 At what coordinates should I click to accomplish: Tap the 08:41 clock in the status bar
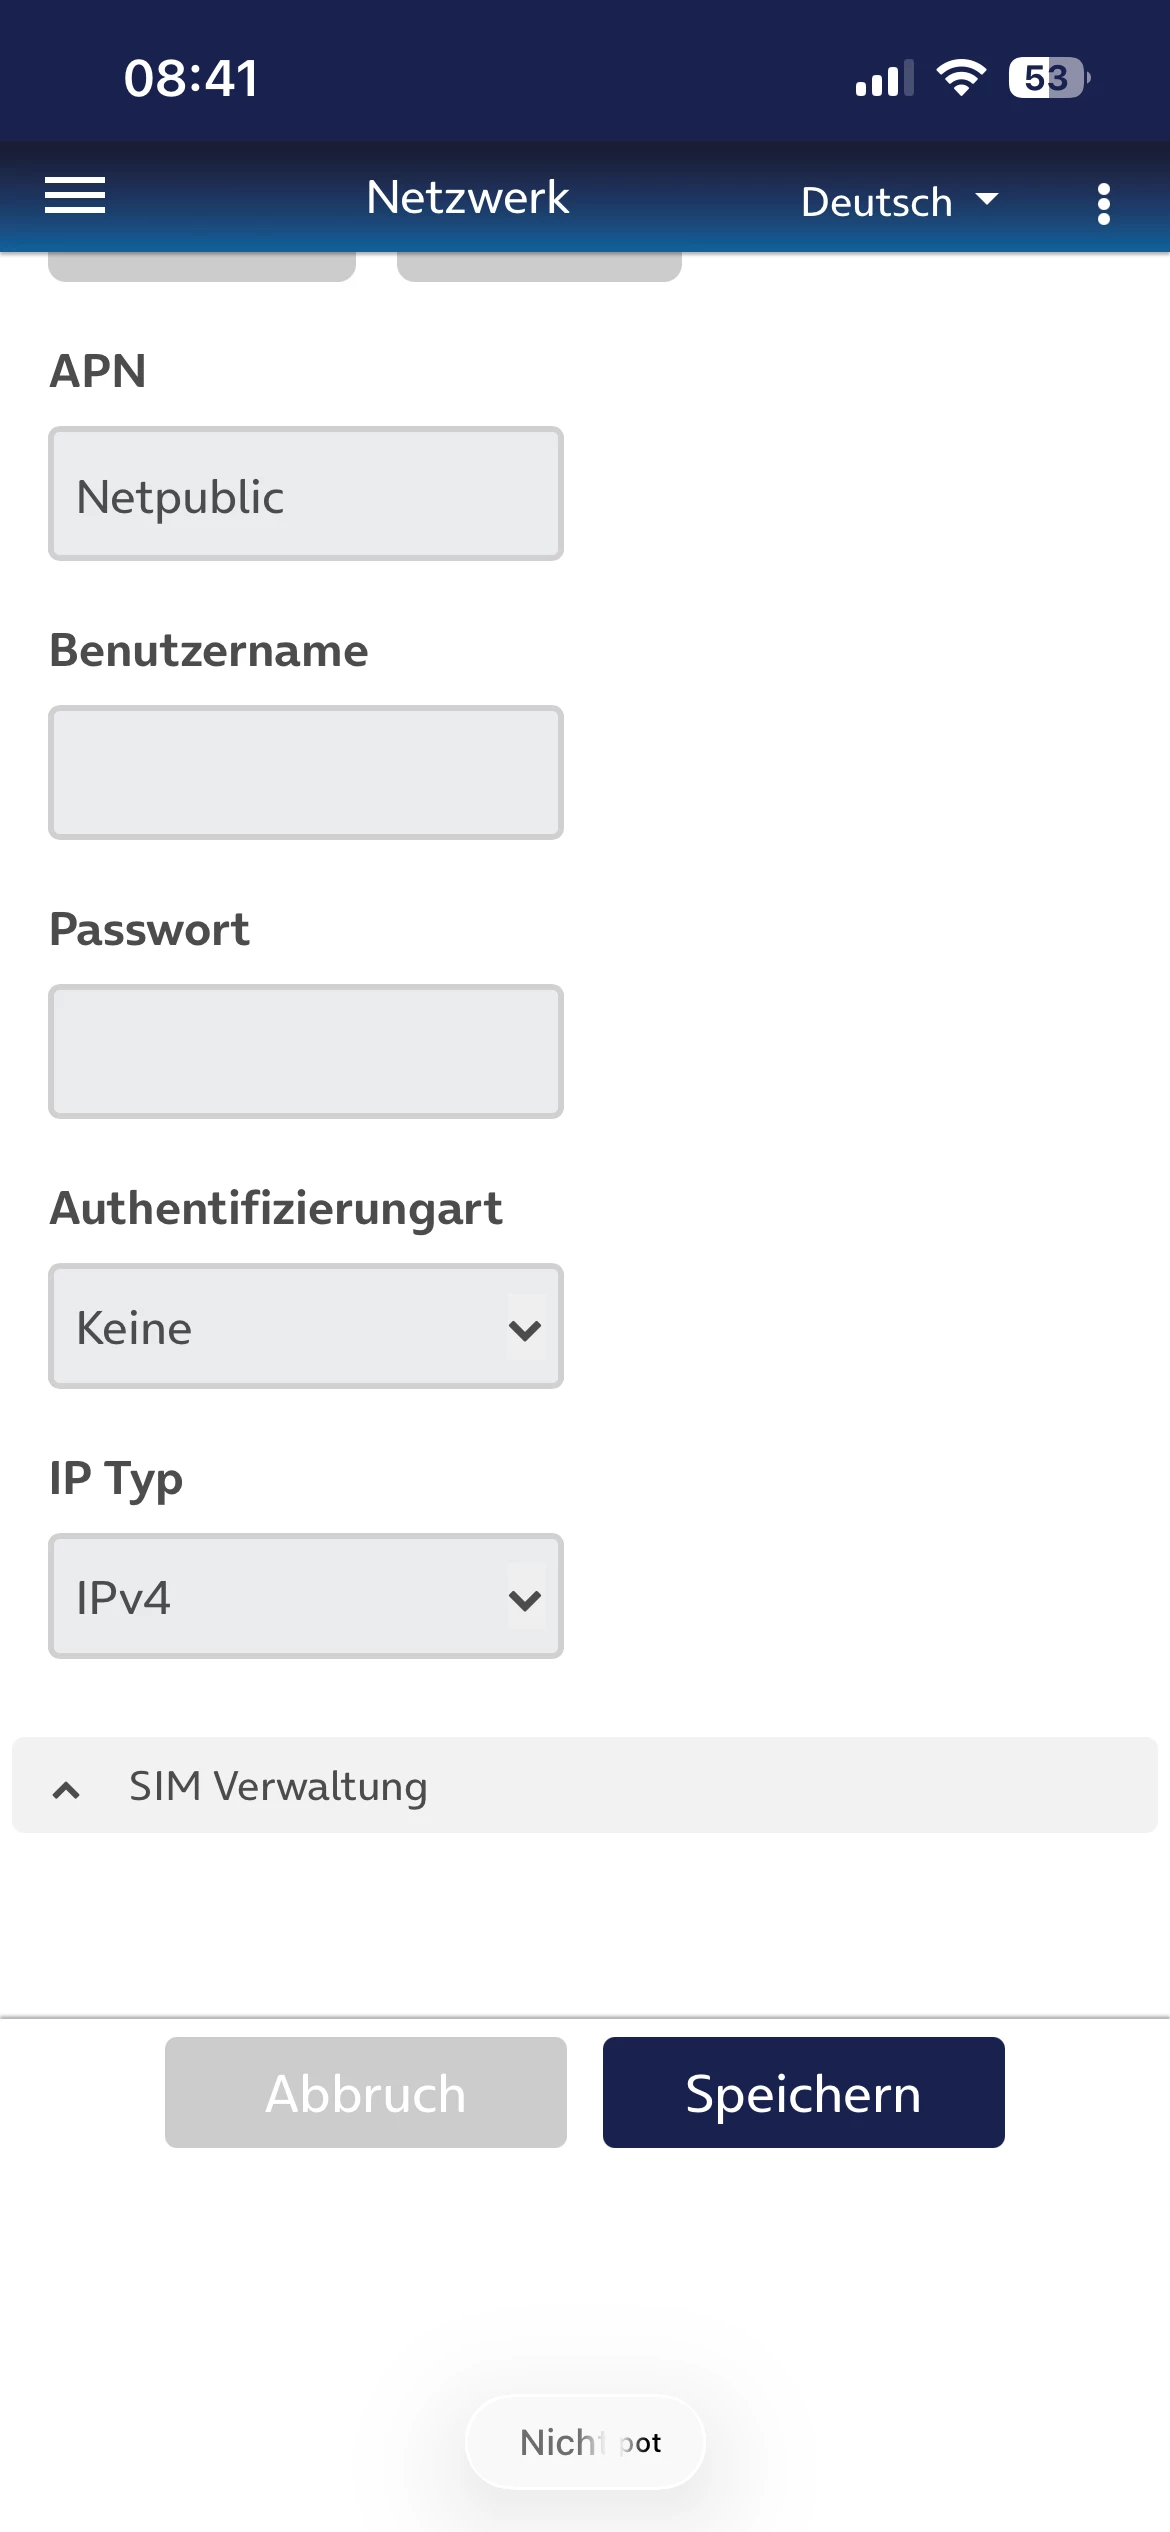point(191,78)
